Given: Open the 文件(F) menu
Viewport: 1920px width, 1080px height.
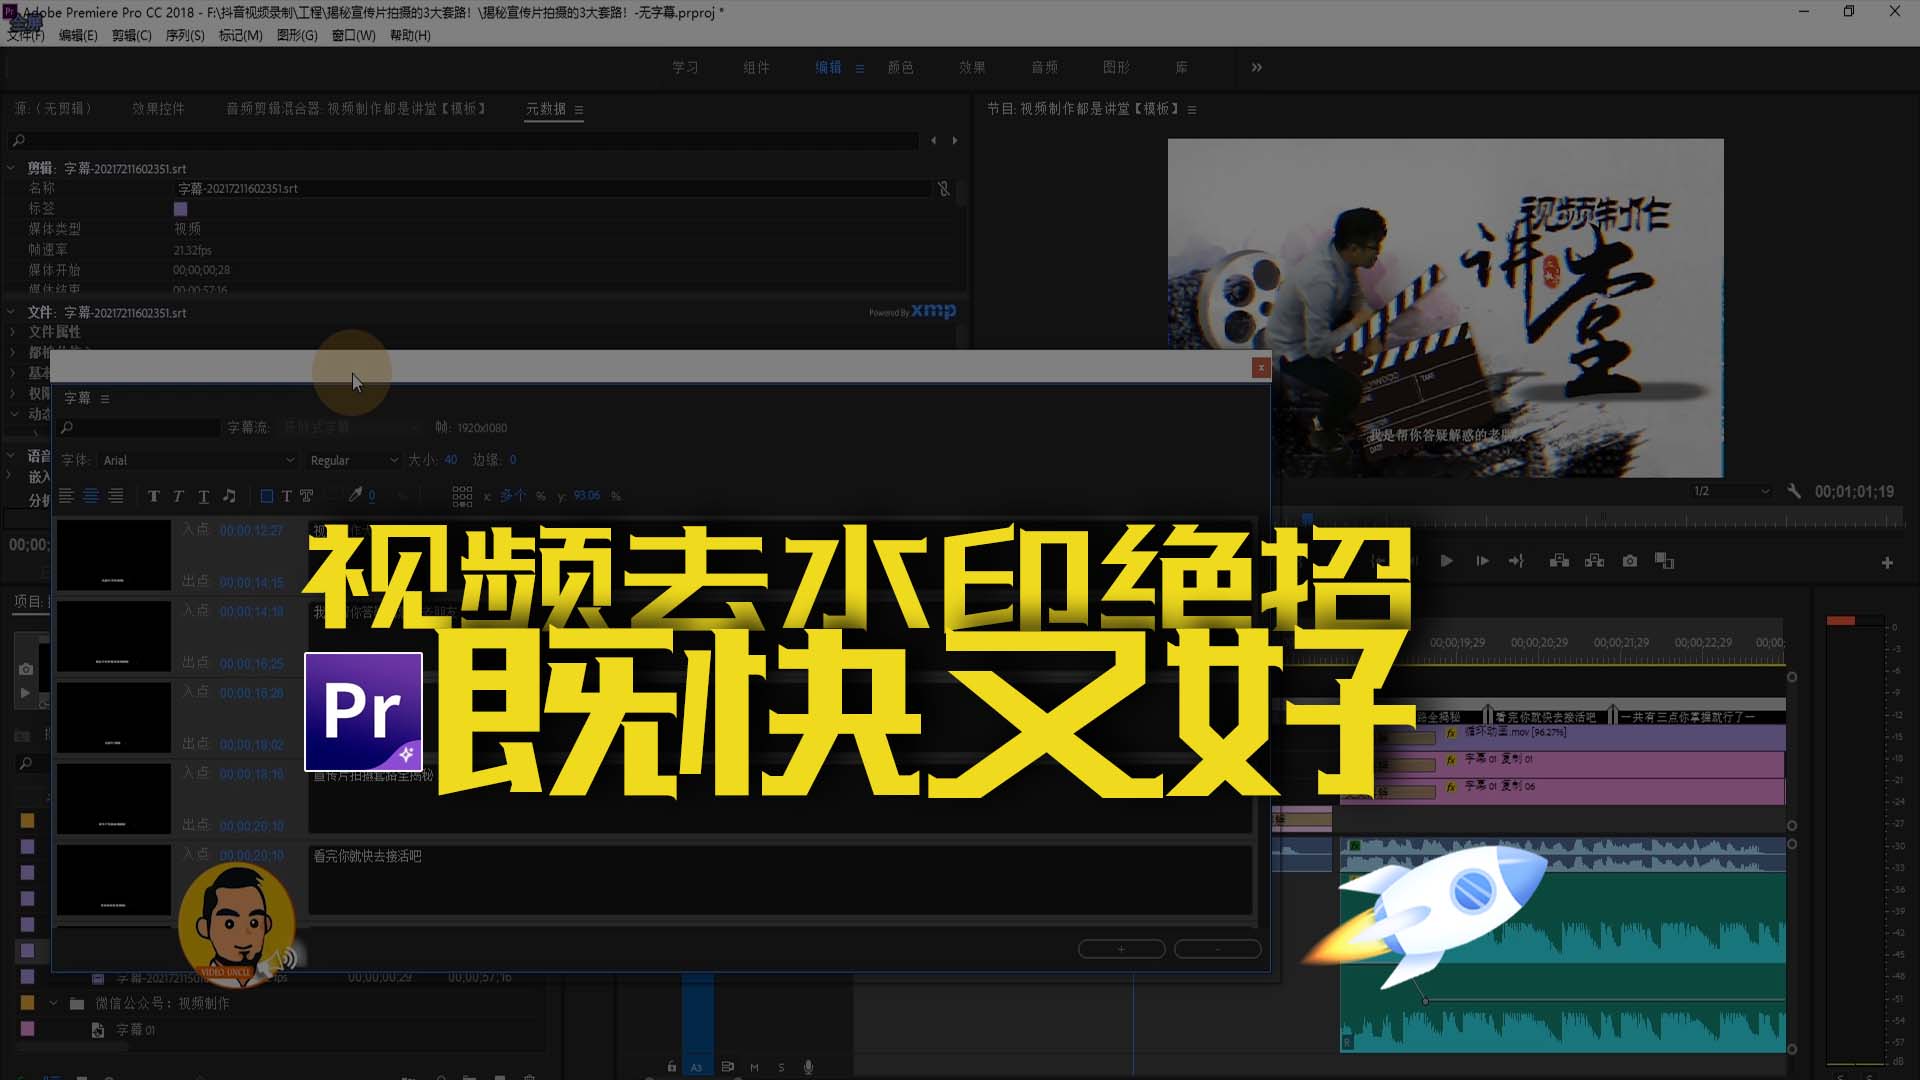Looking at the screenshot, I should 26,35.
